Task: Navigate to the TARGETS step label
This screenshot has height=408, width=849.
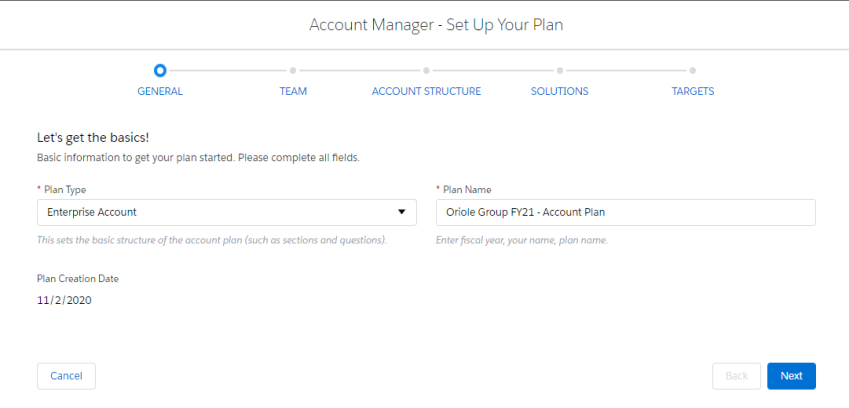Action: coord(693,91)
